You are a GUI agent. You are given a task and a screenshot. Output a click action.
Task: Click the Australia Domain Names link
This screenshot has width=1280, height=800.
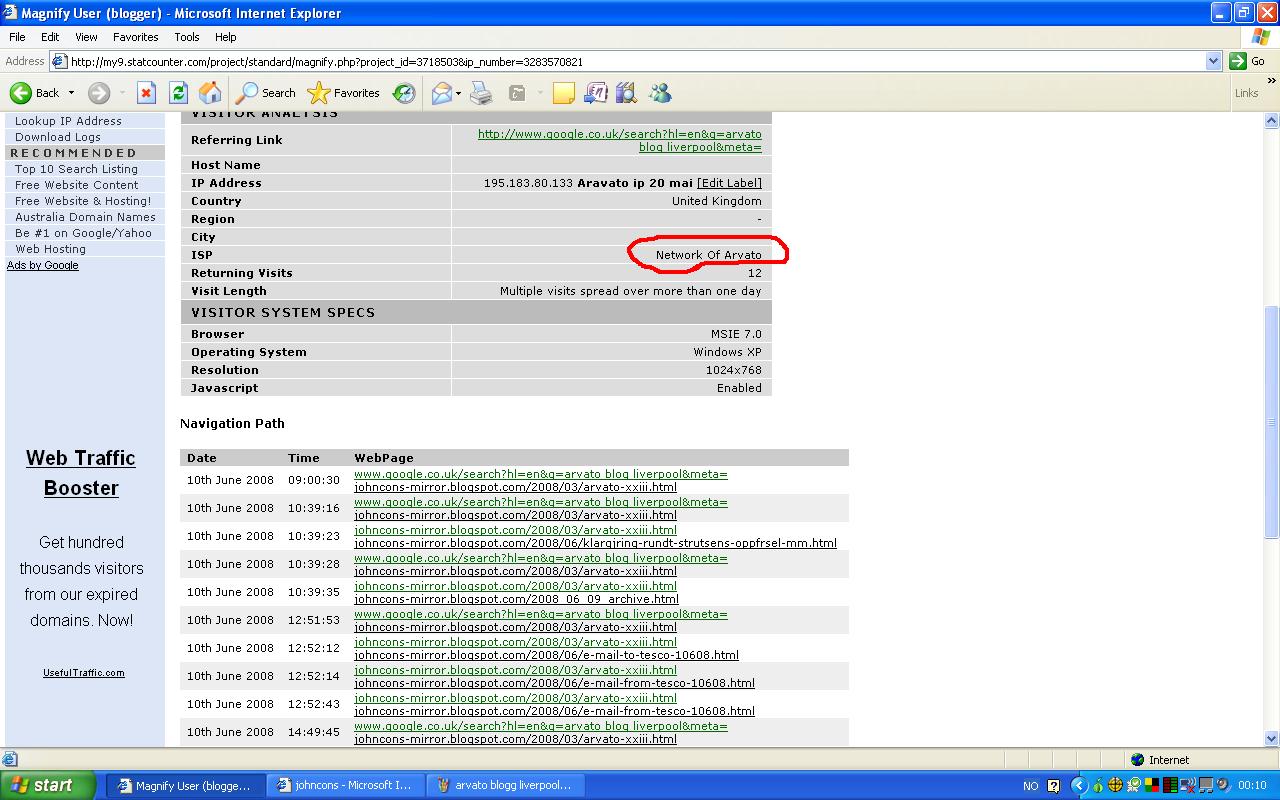(85, 217)
